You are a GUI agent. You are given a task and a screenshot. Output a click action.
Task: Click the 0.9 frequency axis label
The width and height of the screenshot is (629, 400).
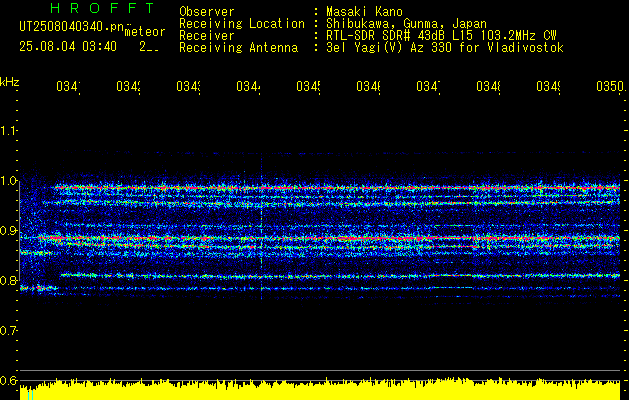click(x=8, y=231)
